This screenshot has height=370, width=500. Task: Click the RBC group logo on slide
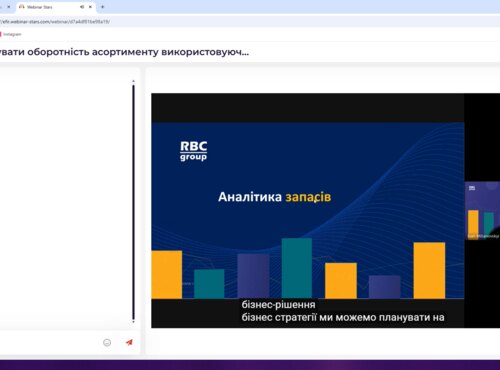coord(194,151)
